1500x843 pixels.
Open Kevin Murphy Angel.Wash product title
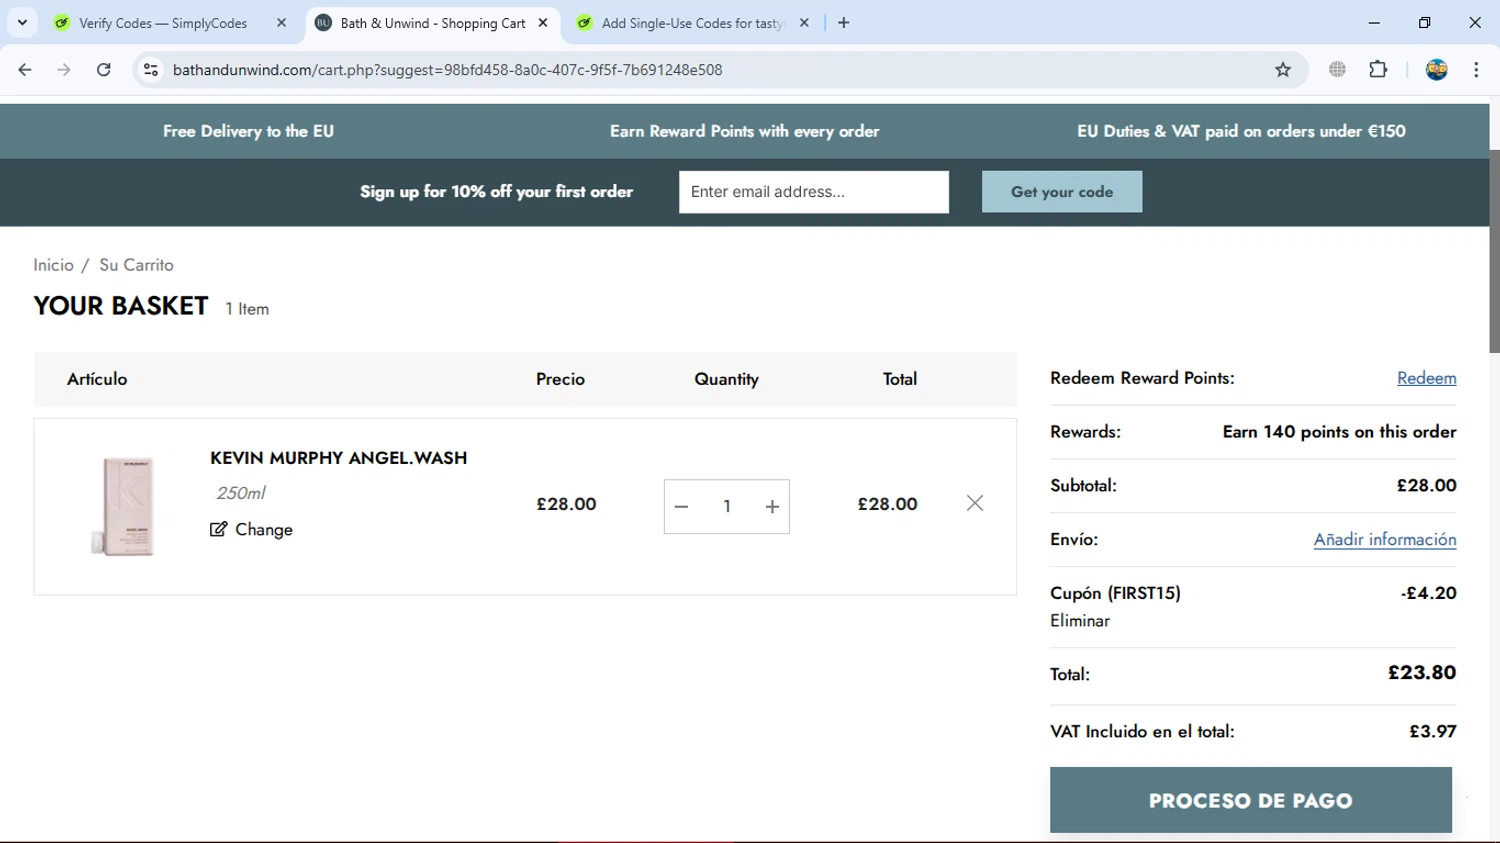click(338, 458)
